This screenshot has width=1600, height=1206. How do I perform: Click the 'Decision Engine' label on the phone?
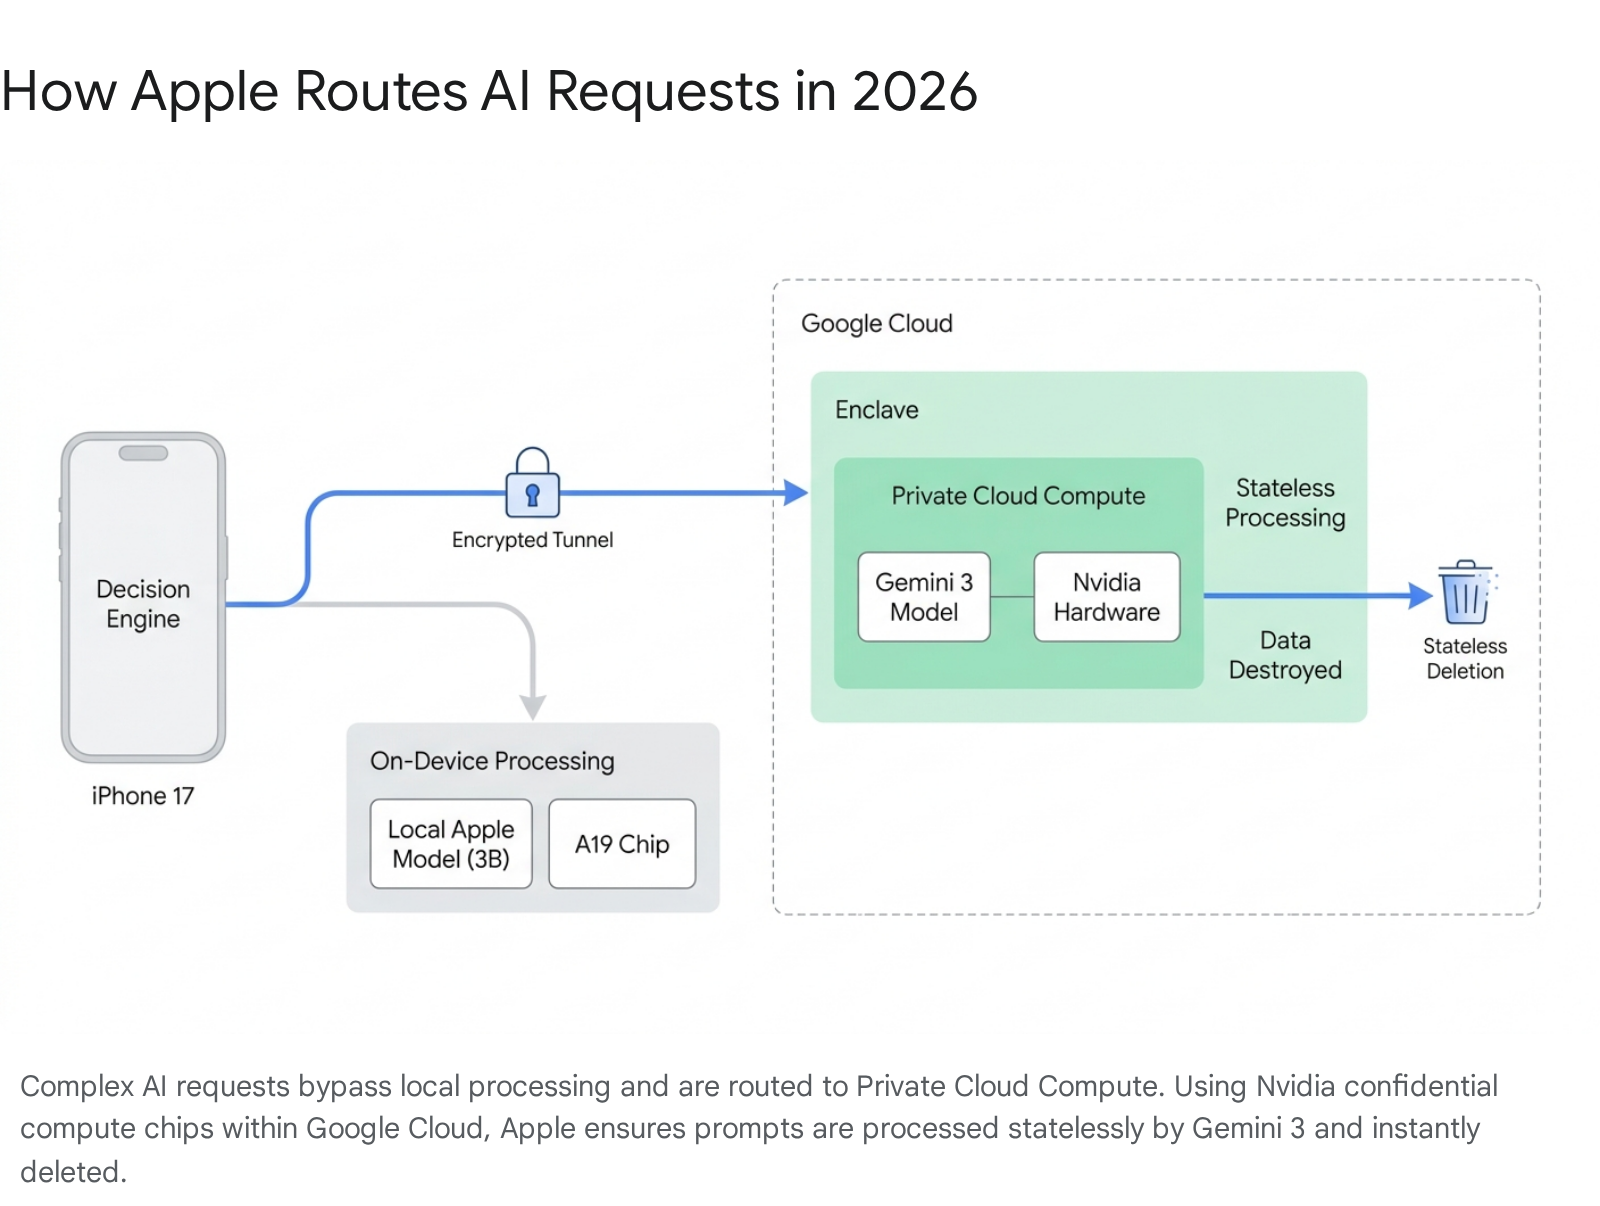pyautogui.click(x=143, y=603)
